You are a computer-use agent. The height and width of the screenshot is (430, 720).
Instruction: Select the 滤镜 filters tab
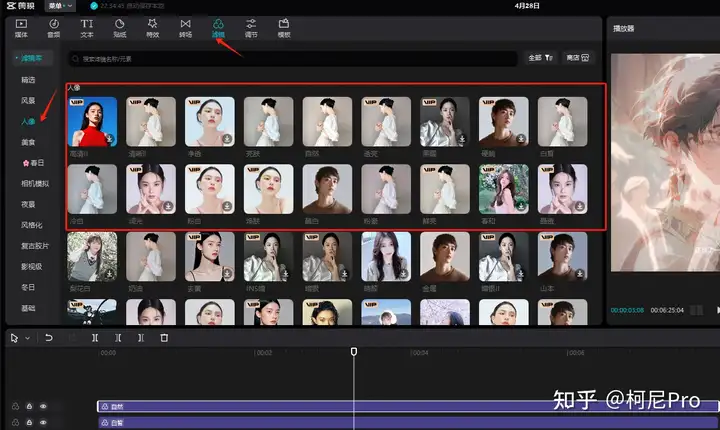(218, 28)
